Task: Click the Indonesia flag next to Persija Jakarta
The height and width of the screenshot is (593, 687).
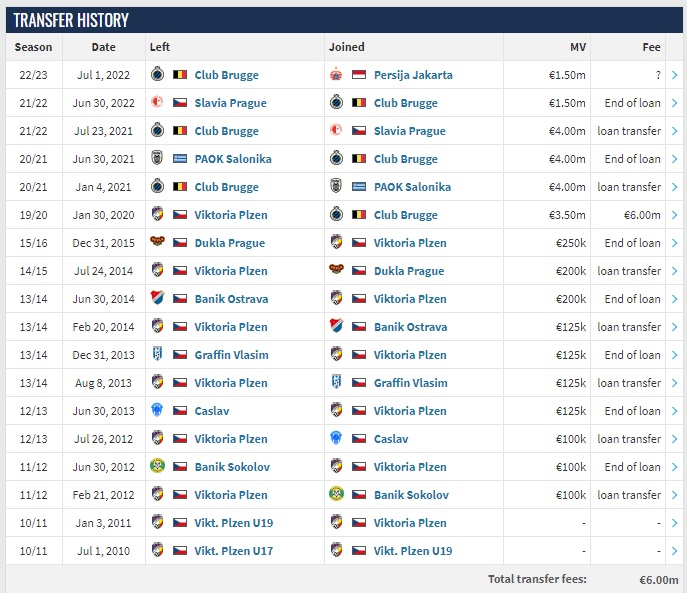Action: (x=360, y=75)
